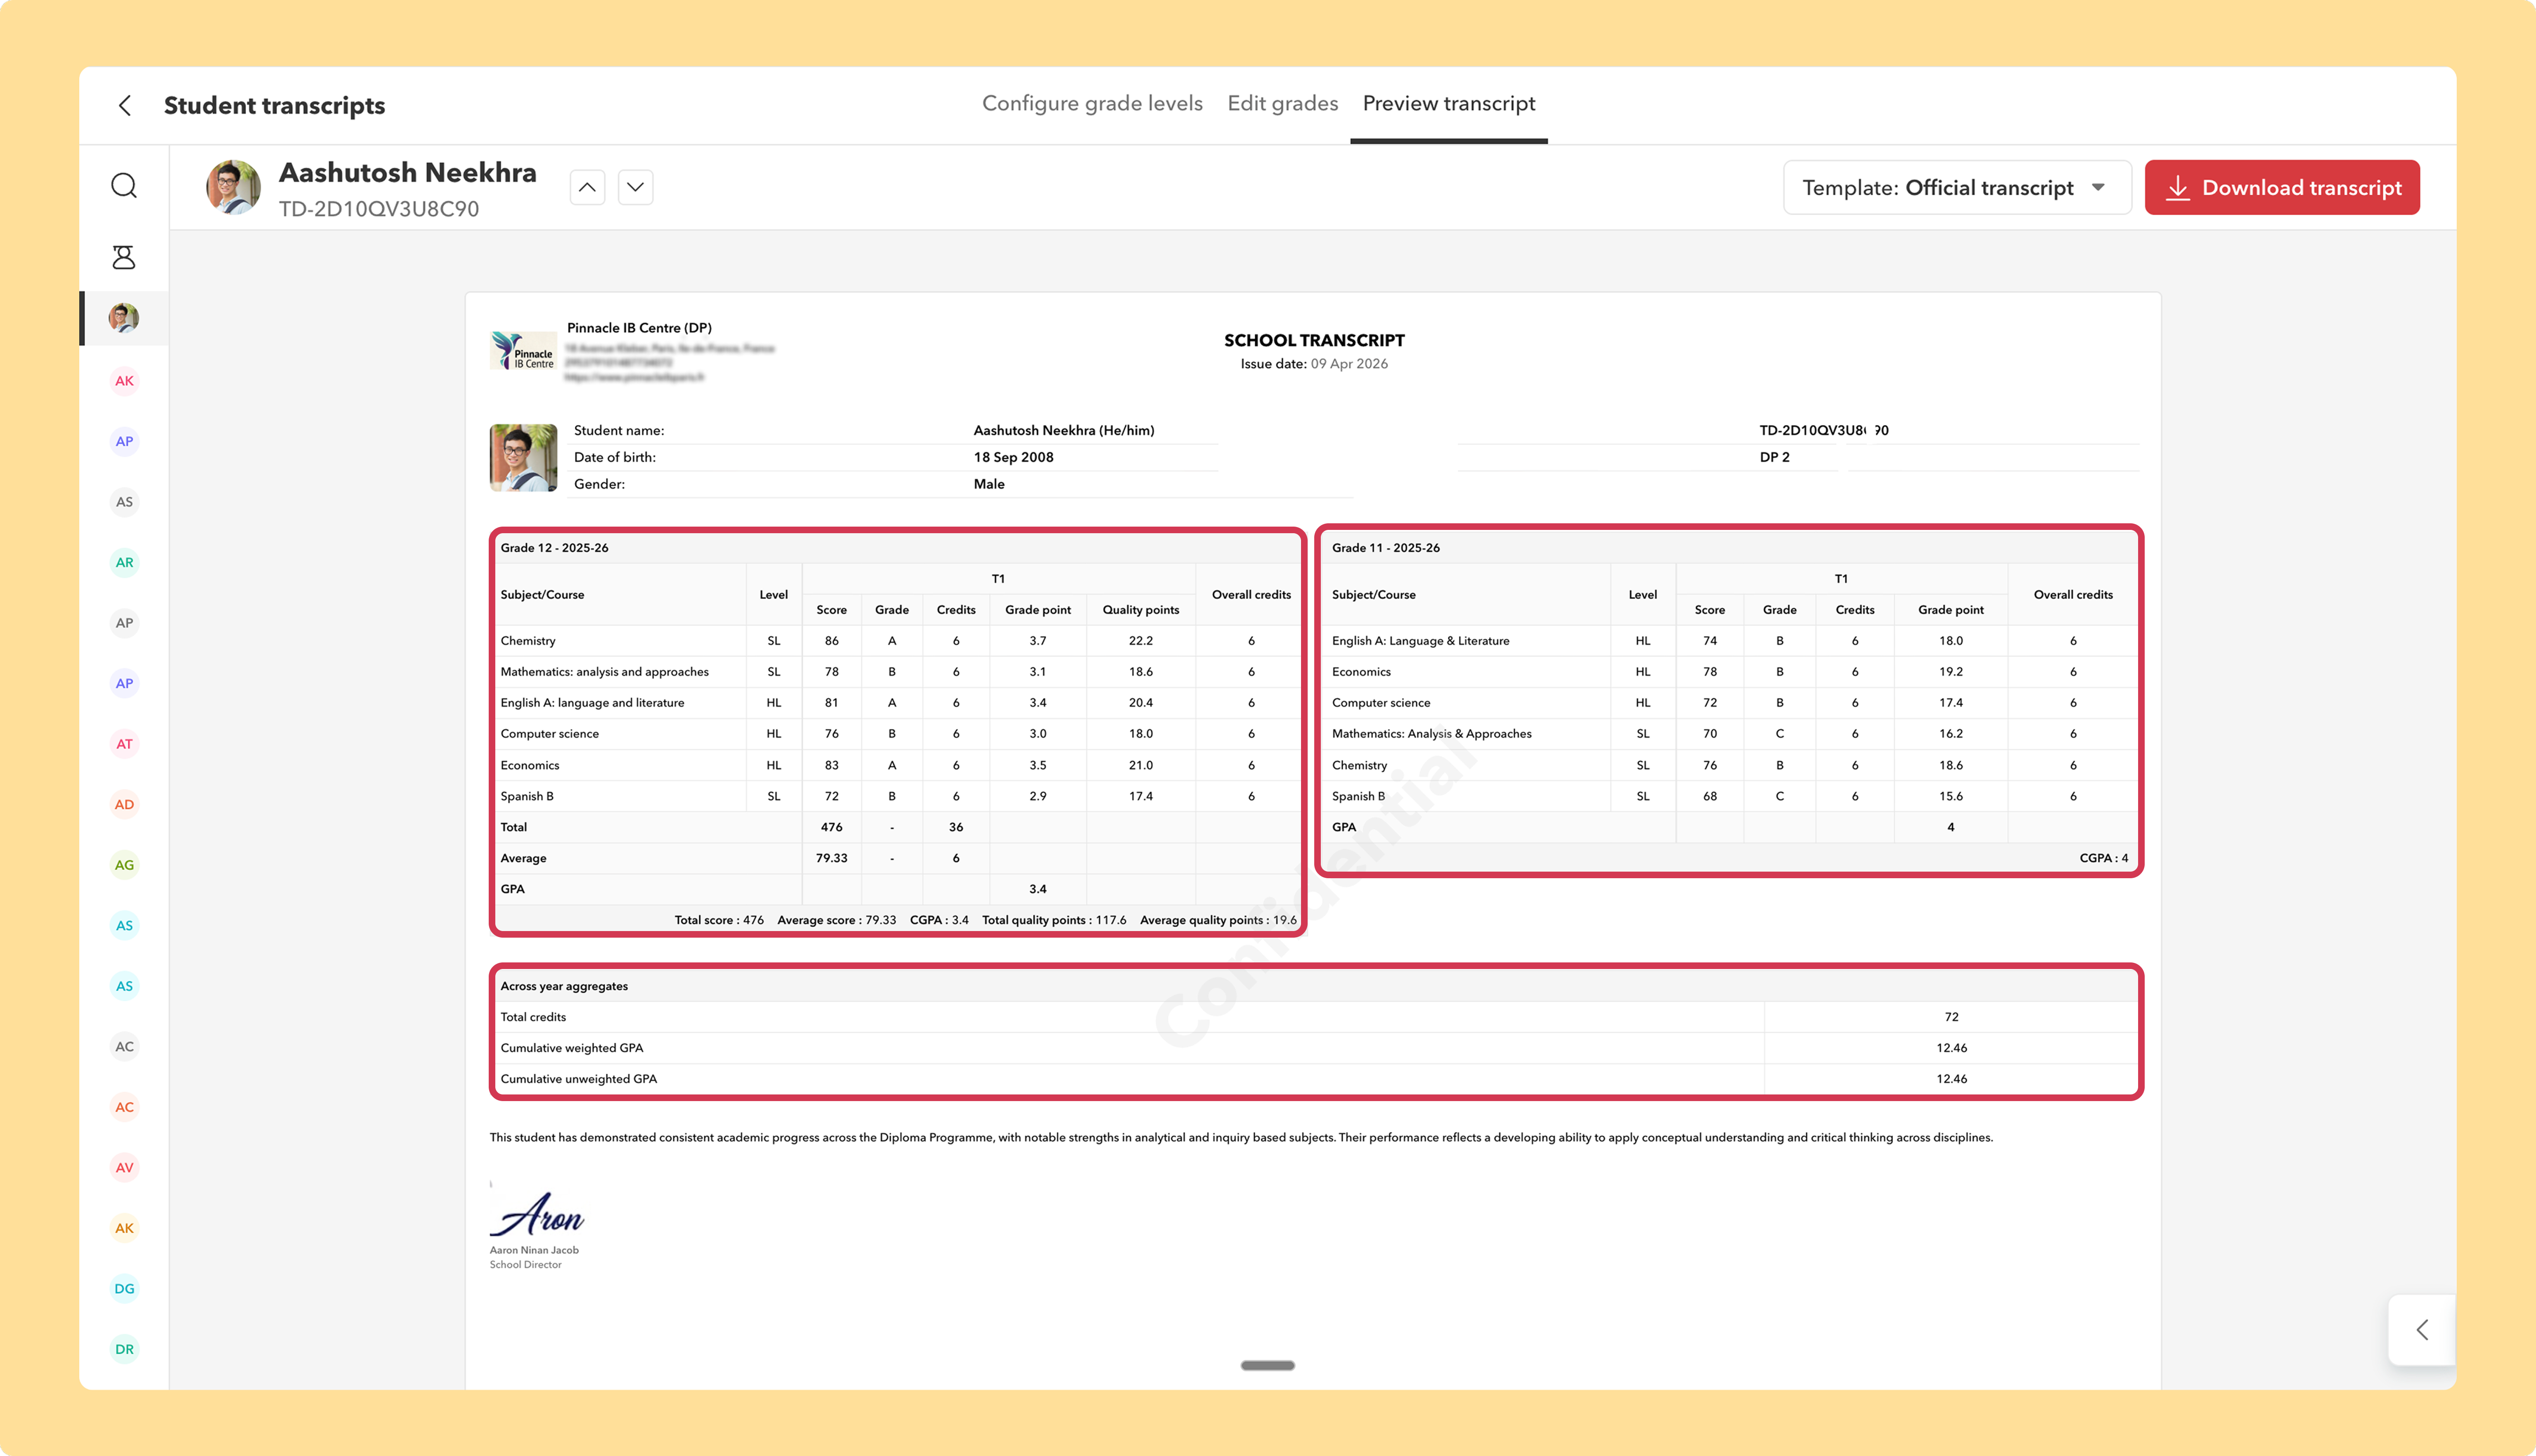
Task: Click the Aron signature image
Action: 536,1214
